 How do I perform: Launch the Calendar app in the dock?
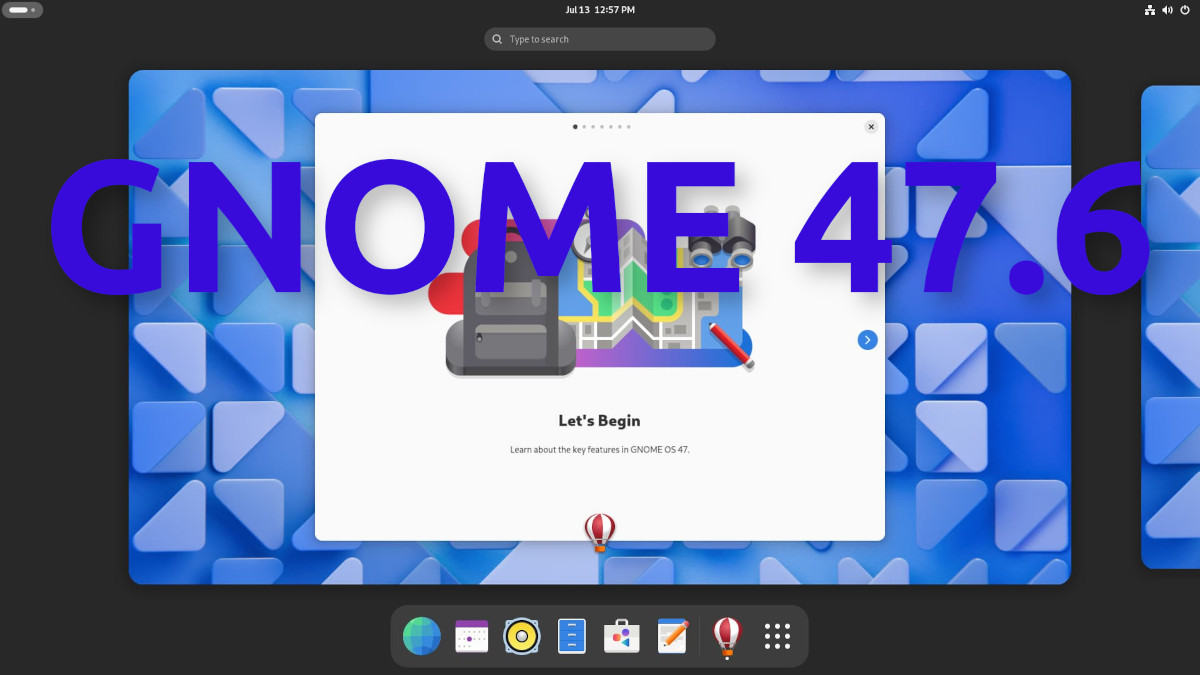click(x=472, y=636)
